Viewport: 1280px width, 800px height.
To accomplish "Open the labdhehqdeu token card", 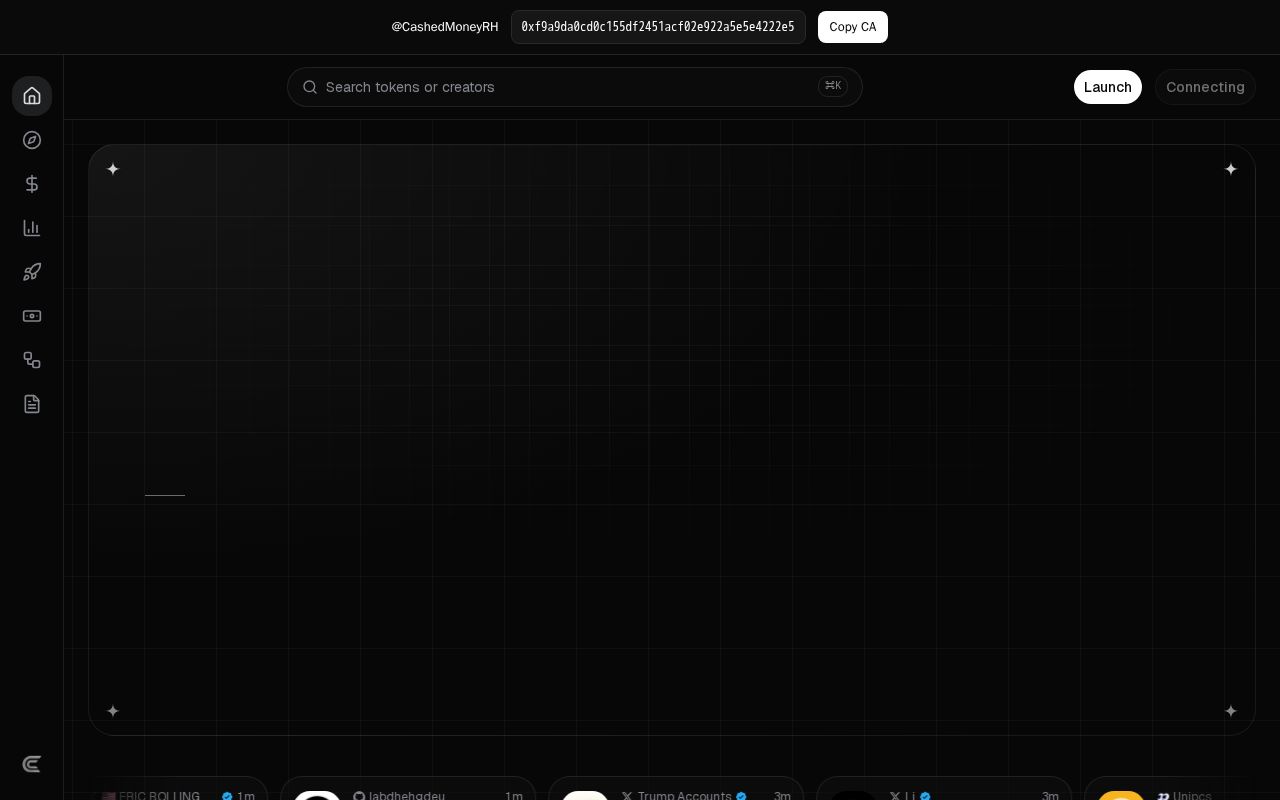I will point(408,788).
